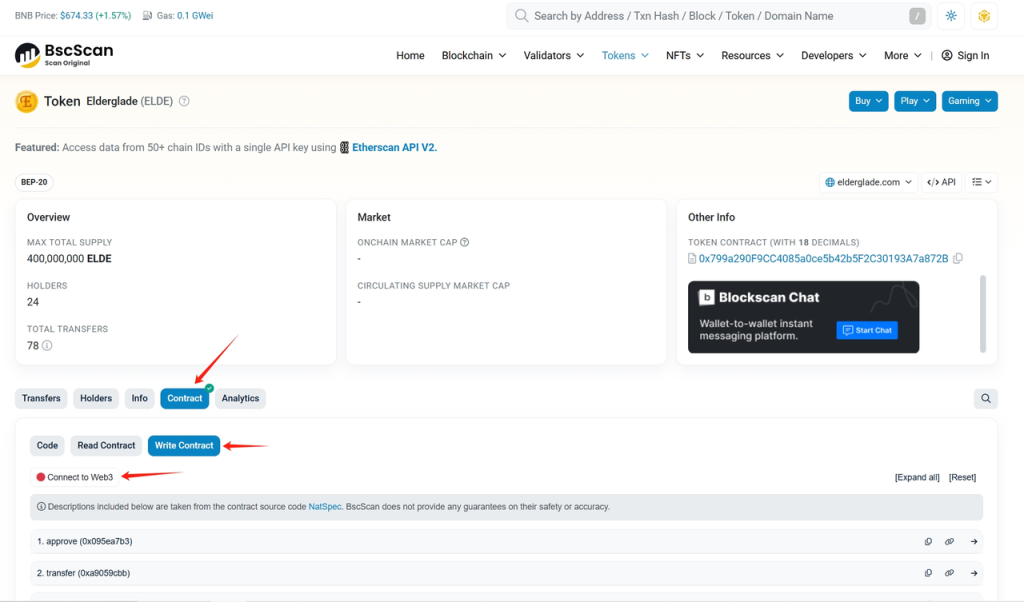
Task: Expand the elderglade.com website dropdown
Action: pyautogui.click(x=868, y=182)
